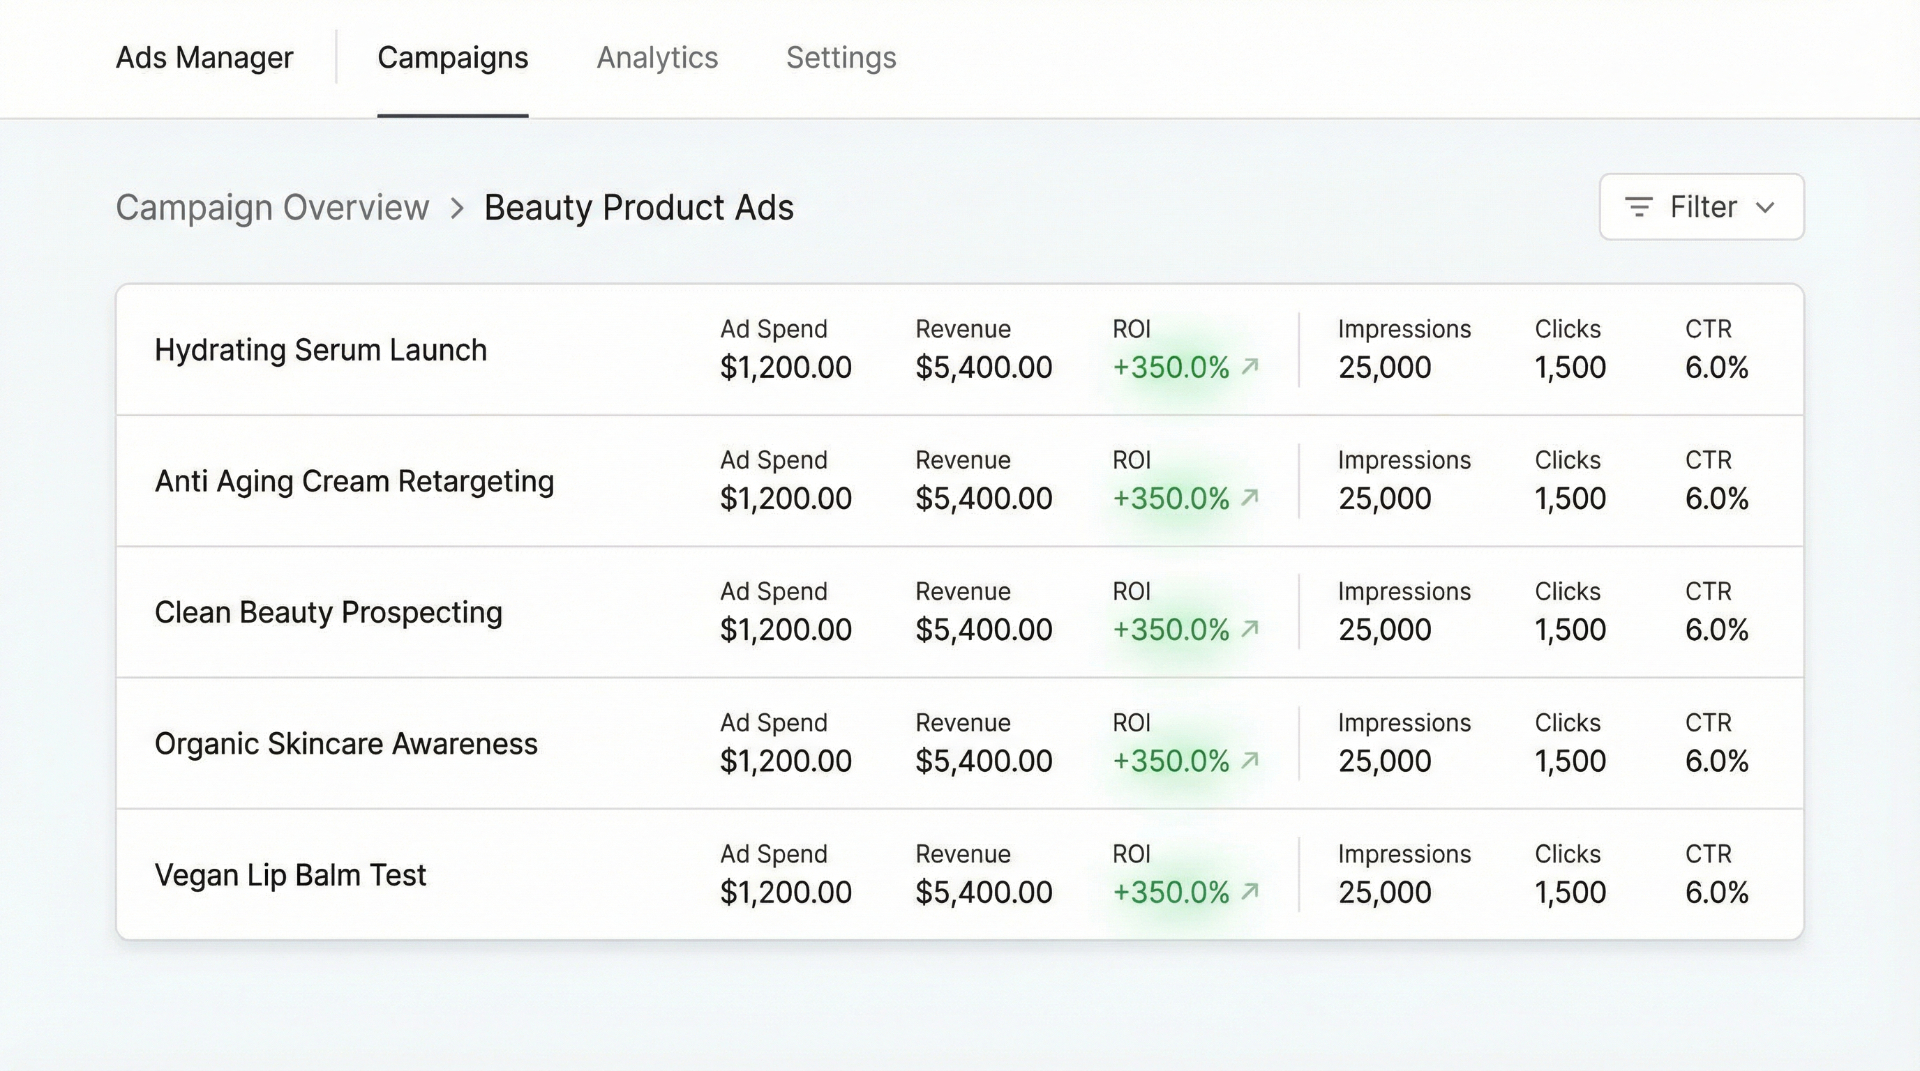Select the Campaigns tab
Screen dimensions: 1920x1071
point(452,57)
